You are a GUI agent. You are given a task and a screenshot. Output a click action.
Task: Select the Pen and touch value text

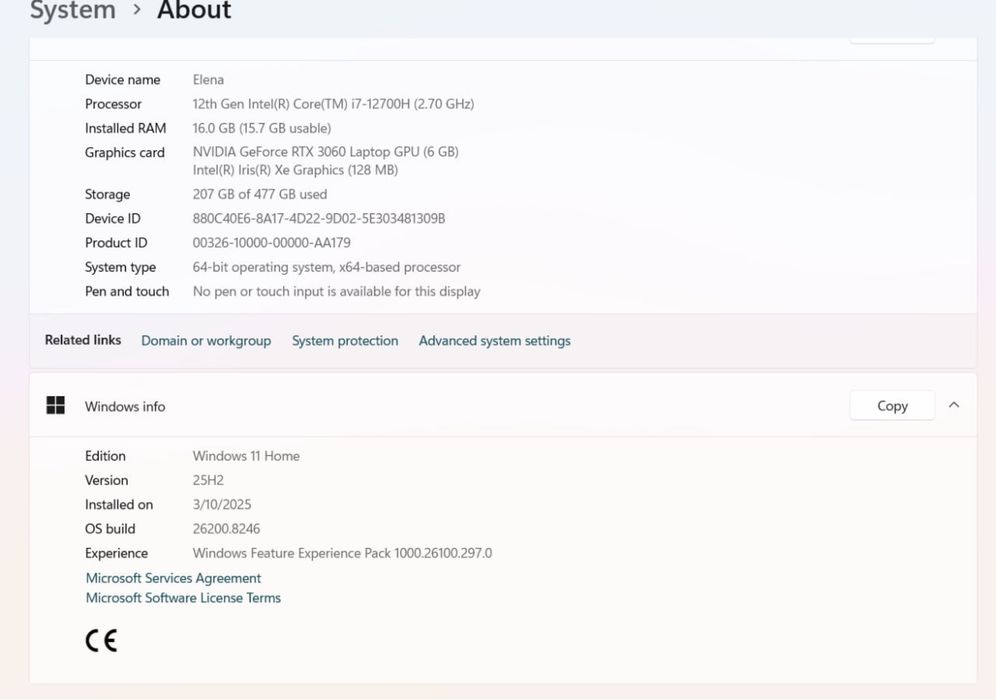(x=337, y=291)
